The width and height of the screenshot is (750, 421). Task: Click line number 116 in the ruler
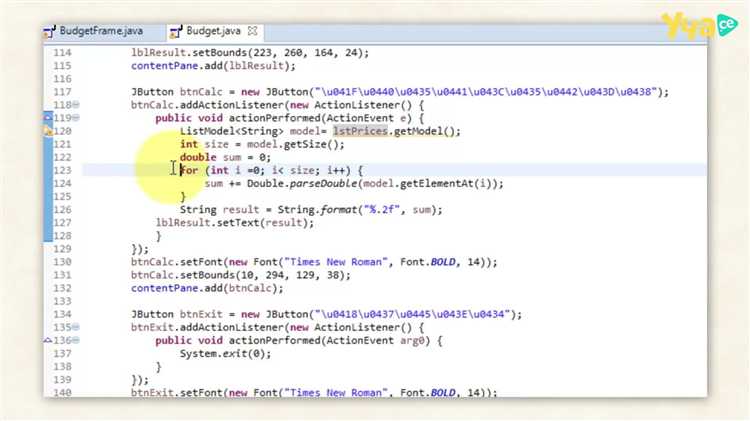[x=62, y=79]
